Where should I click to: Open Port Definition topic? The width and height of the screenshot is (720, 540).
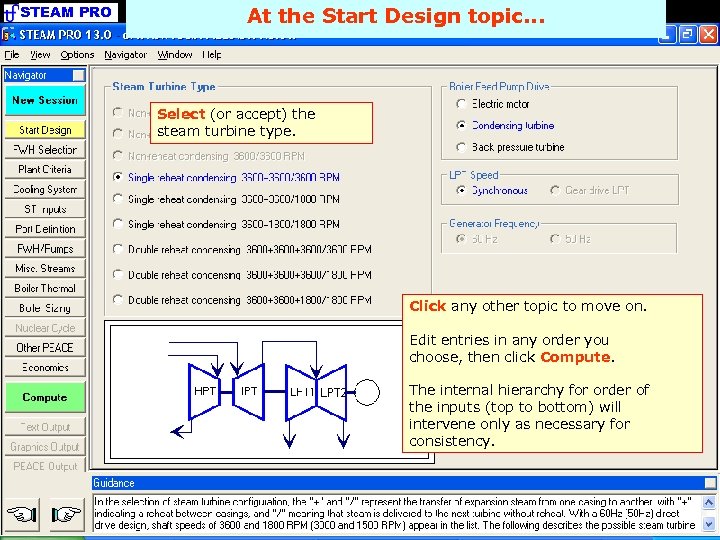(45, 229)
